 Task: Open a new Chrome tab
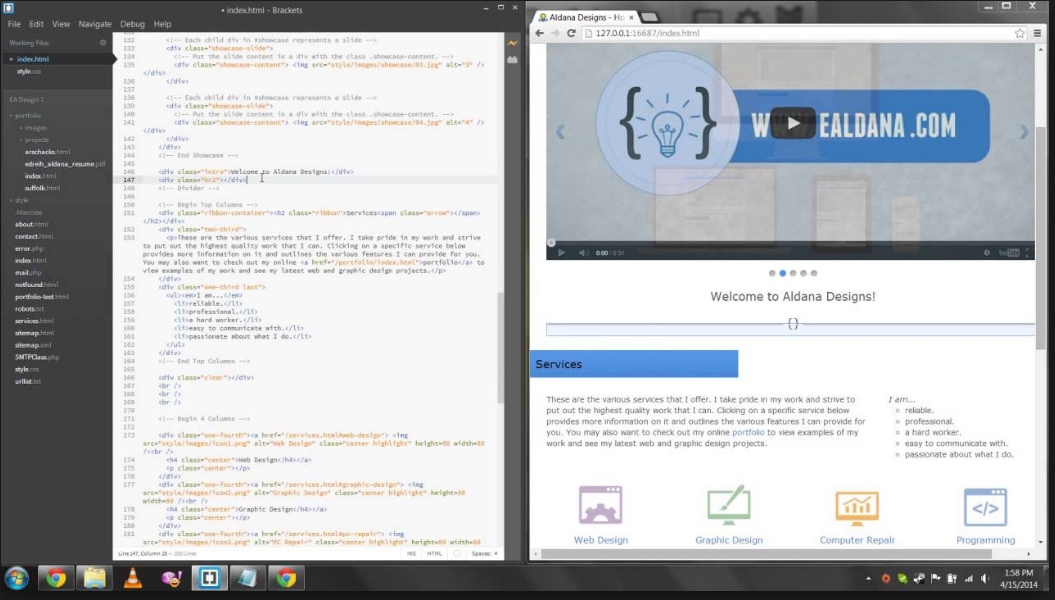(x=650, y=17)
